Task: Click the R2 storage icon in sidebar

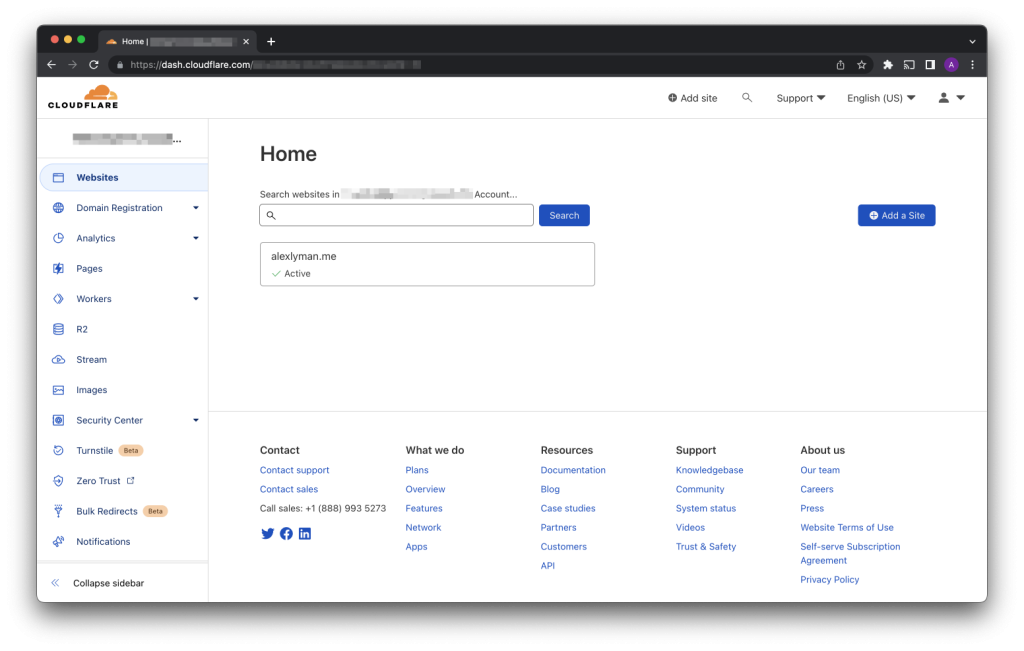Action: click(x=58, y=329)
